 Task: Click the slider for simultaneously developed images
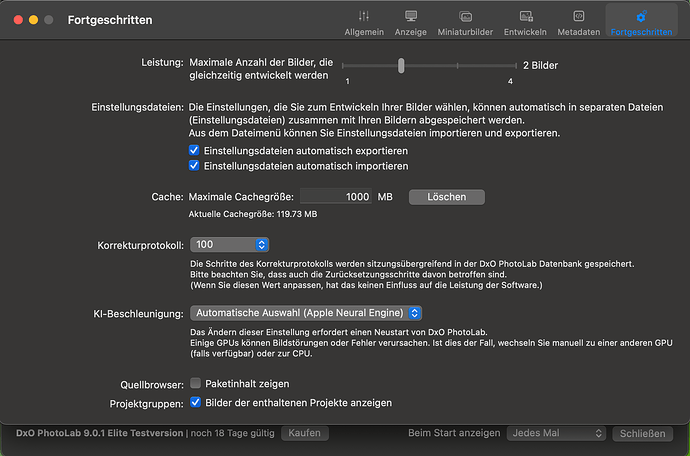[401, 65]
